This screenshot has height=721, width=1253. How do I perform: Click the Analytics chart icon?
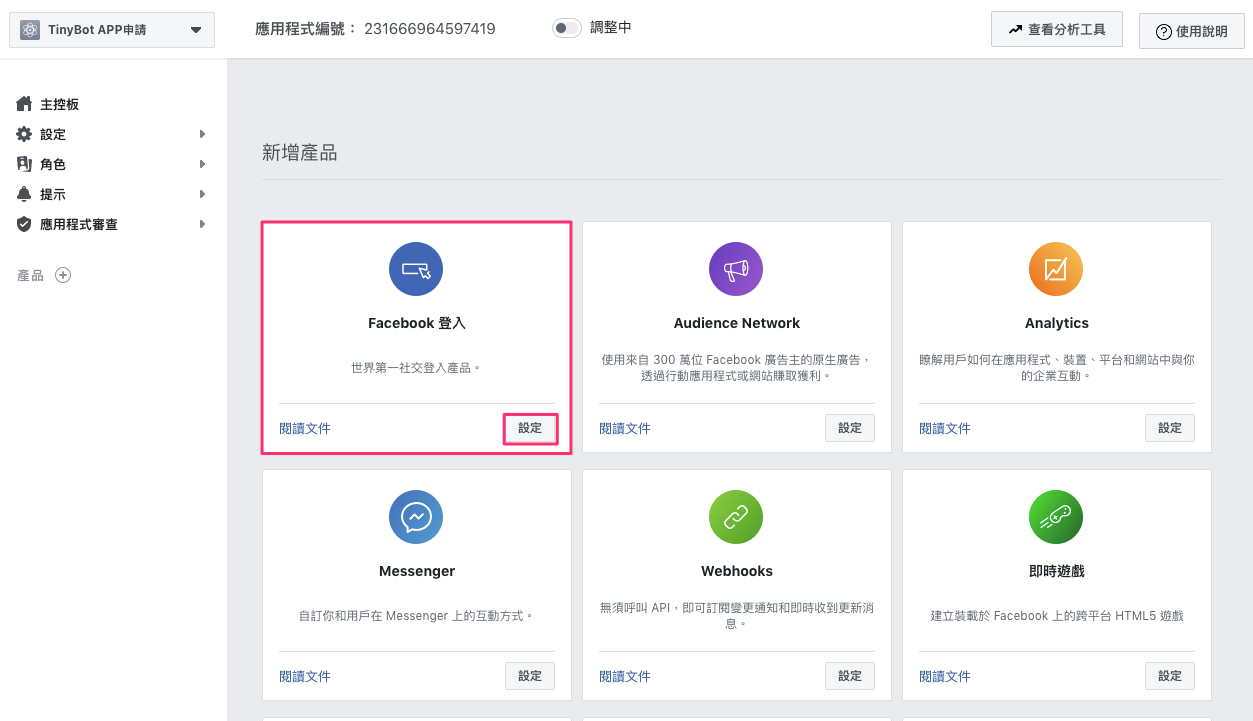pos(1056,269)
